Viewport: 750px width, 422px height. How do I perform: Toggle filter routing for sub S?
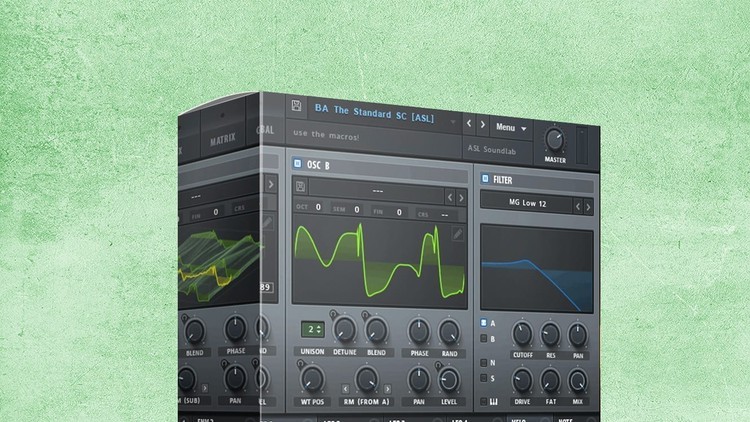pos(484,378)
